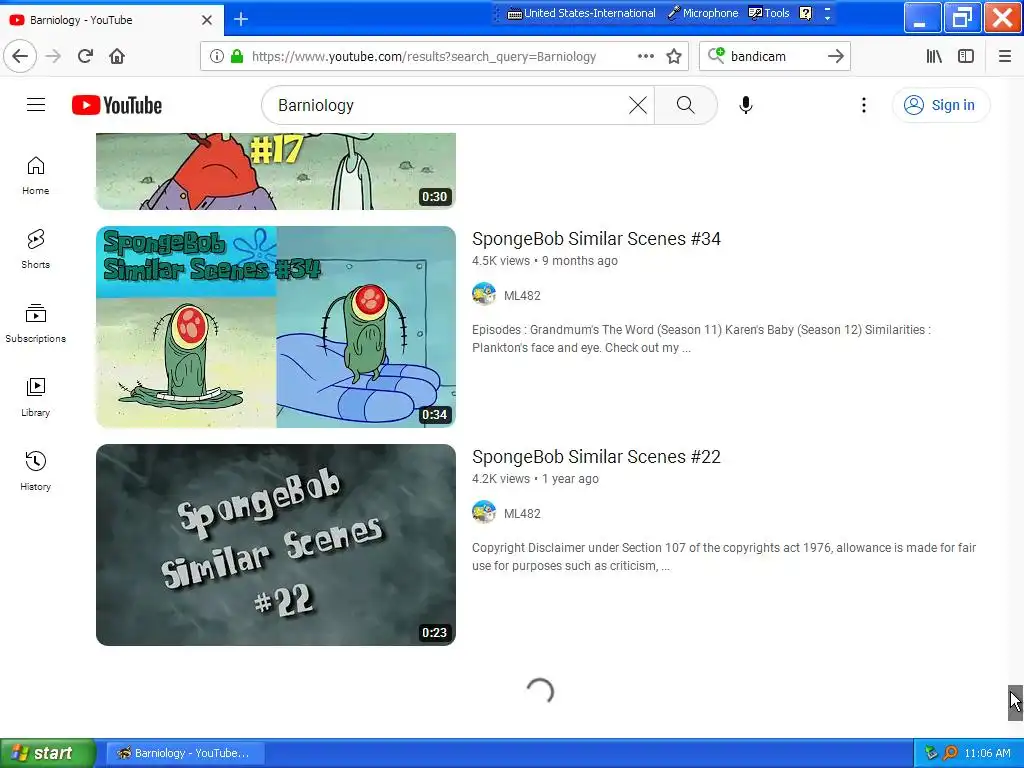The image size is (1024, 768).
Task: Open YouTube settings three-dot menu
Action: 863,105
